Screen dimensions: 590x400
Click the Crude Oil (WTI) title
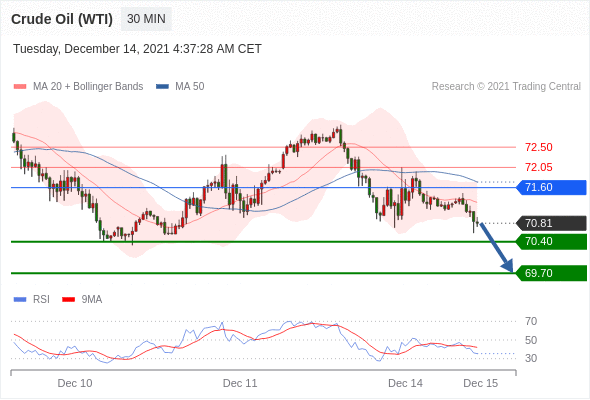point(62,19)
